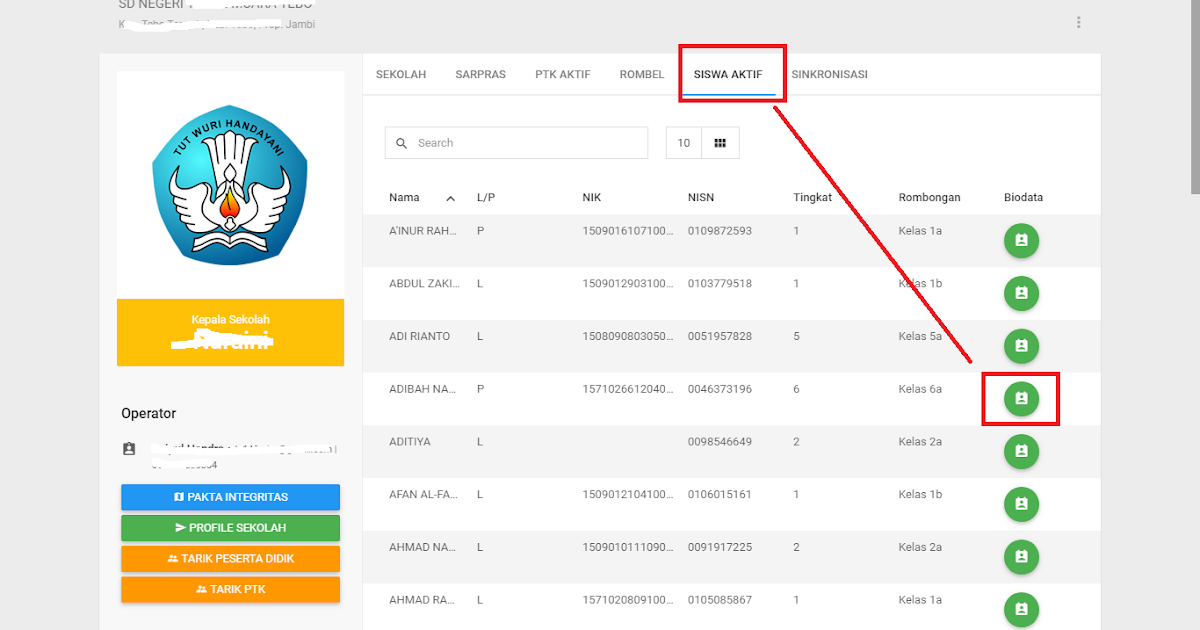Viewport: 1200px width, 630px height.
Task: Click the search magnifier icon
Action: pyautogui.click(x=401, y=143)
